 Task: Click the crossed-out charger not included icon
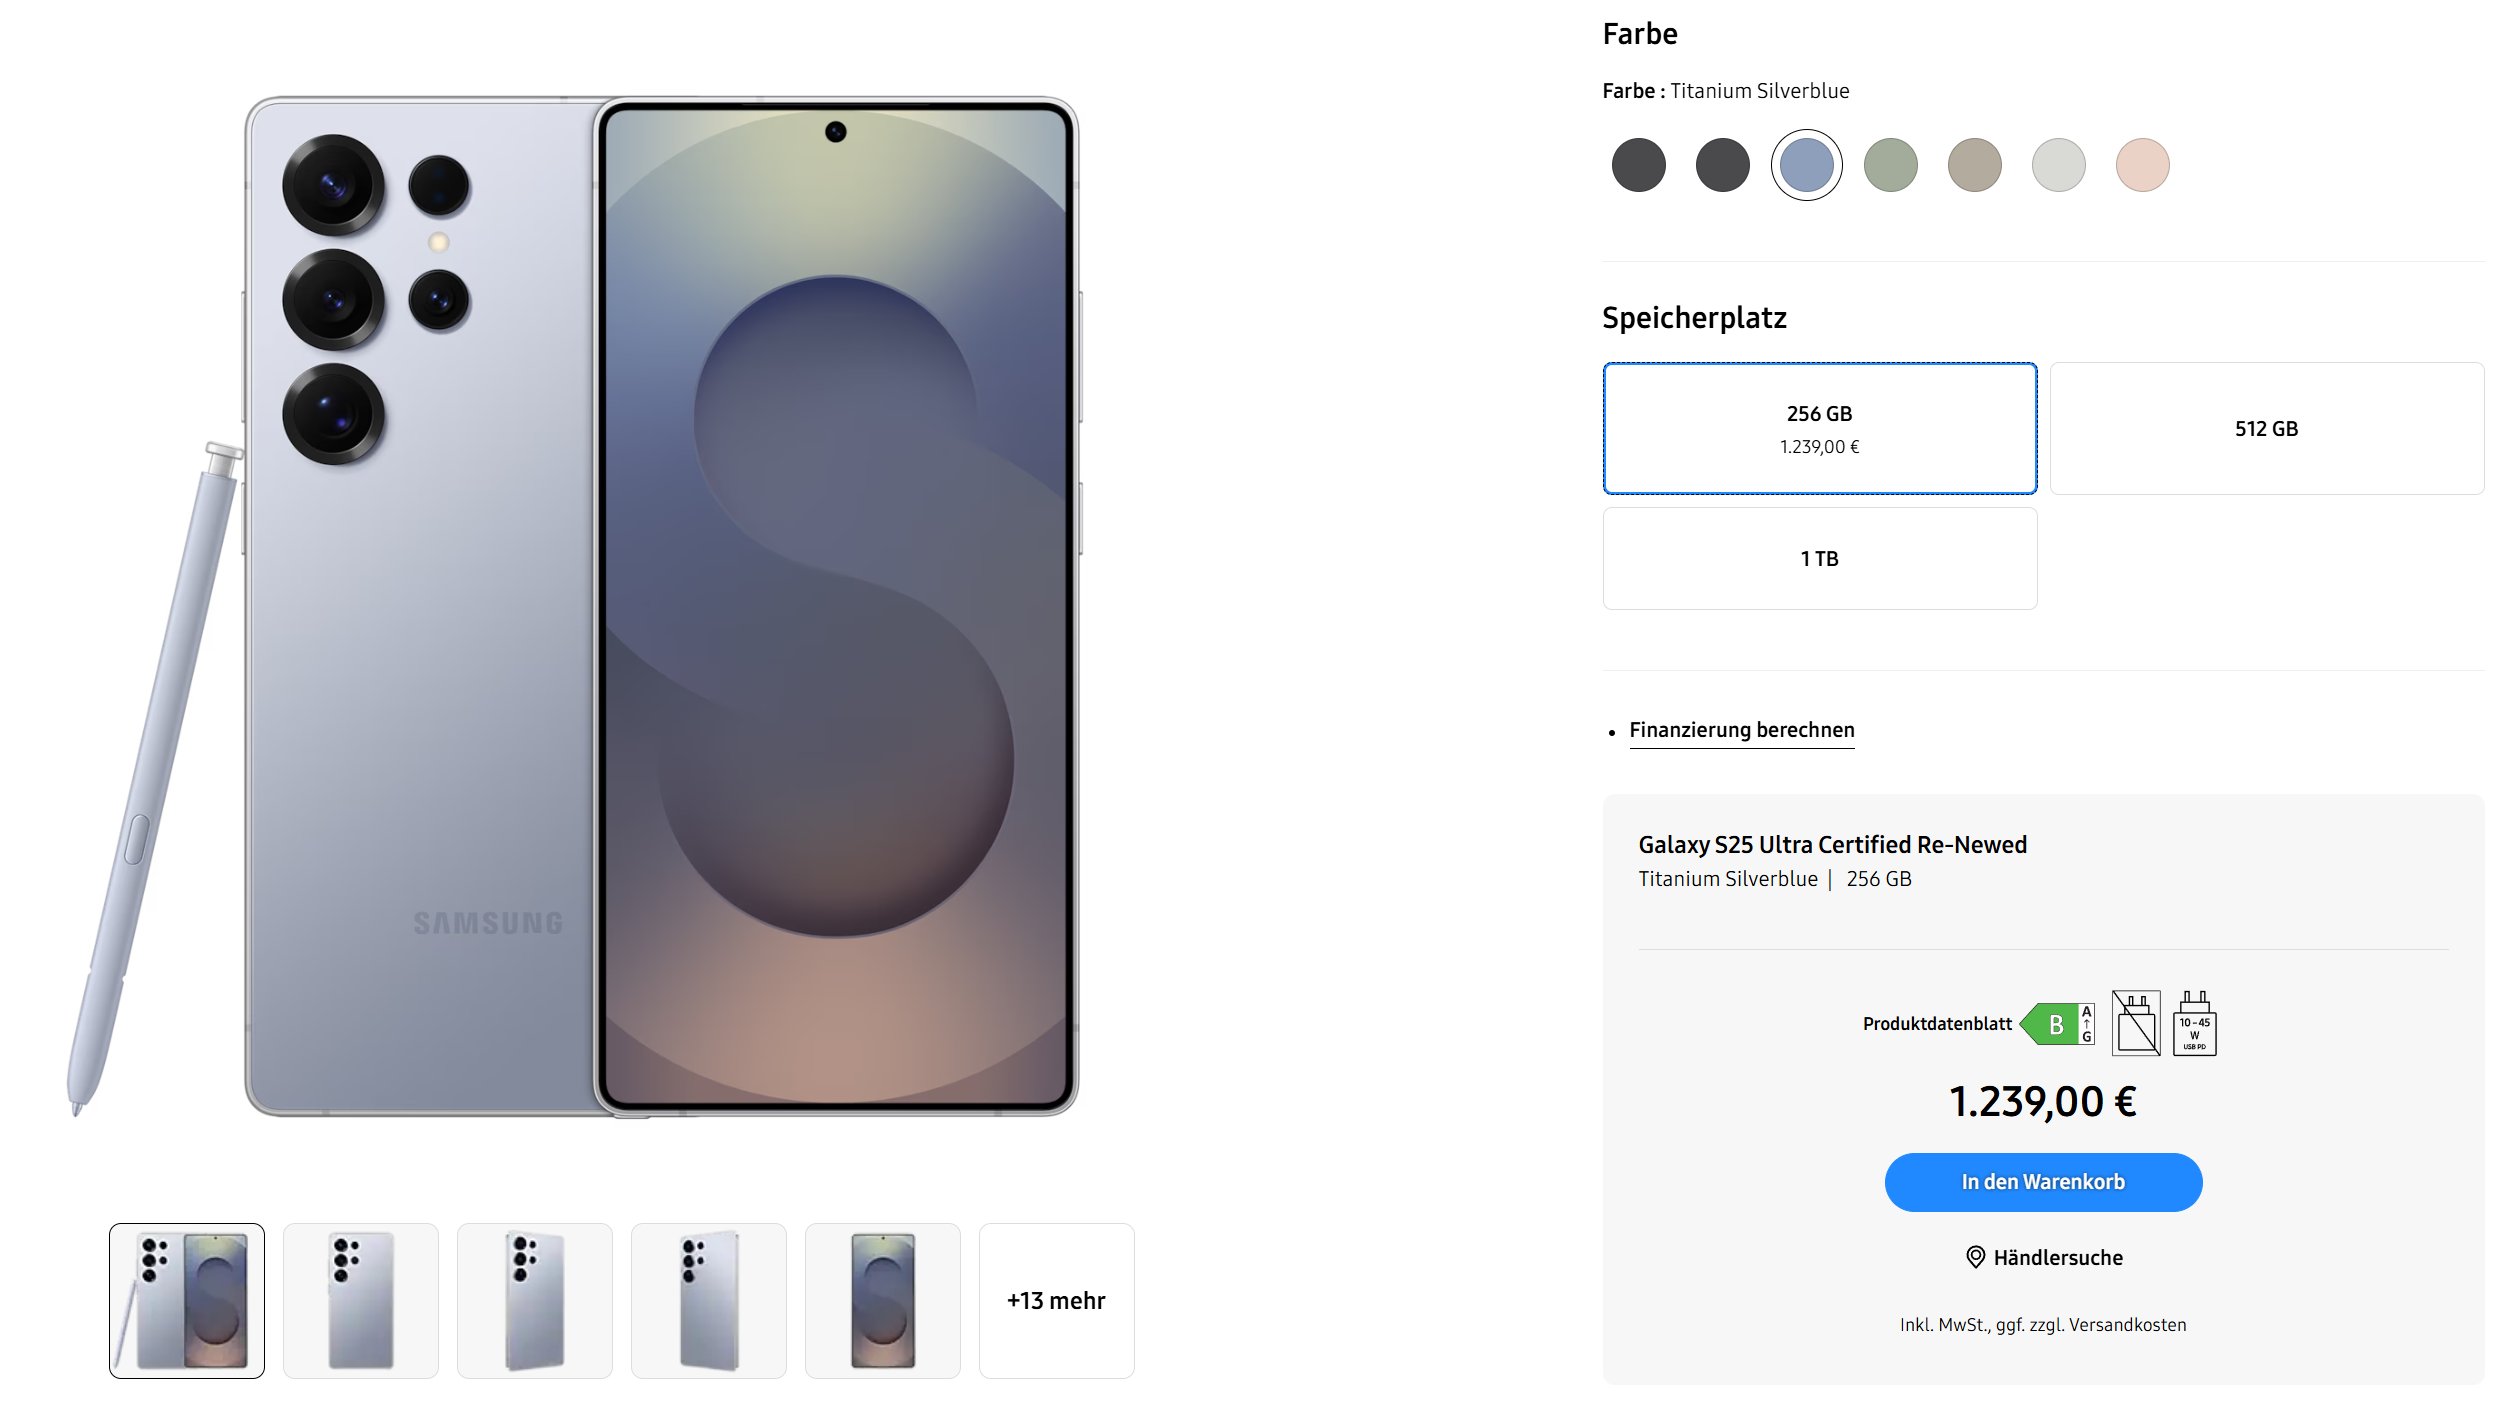[2135, 1023]
